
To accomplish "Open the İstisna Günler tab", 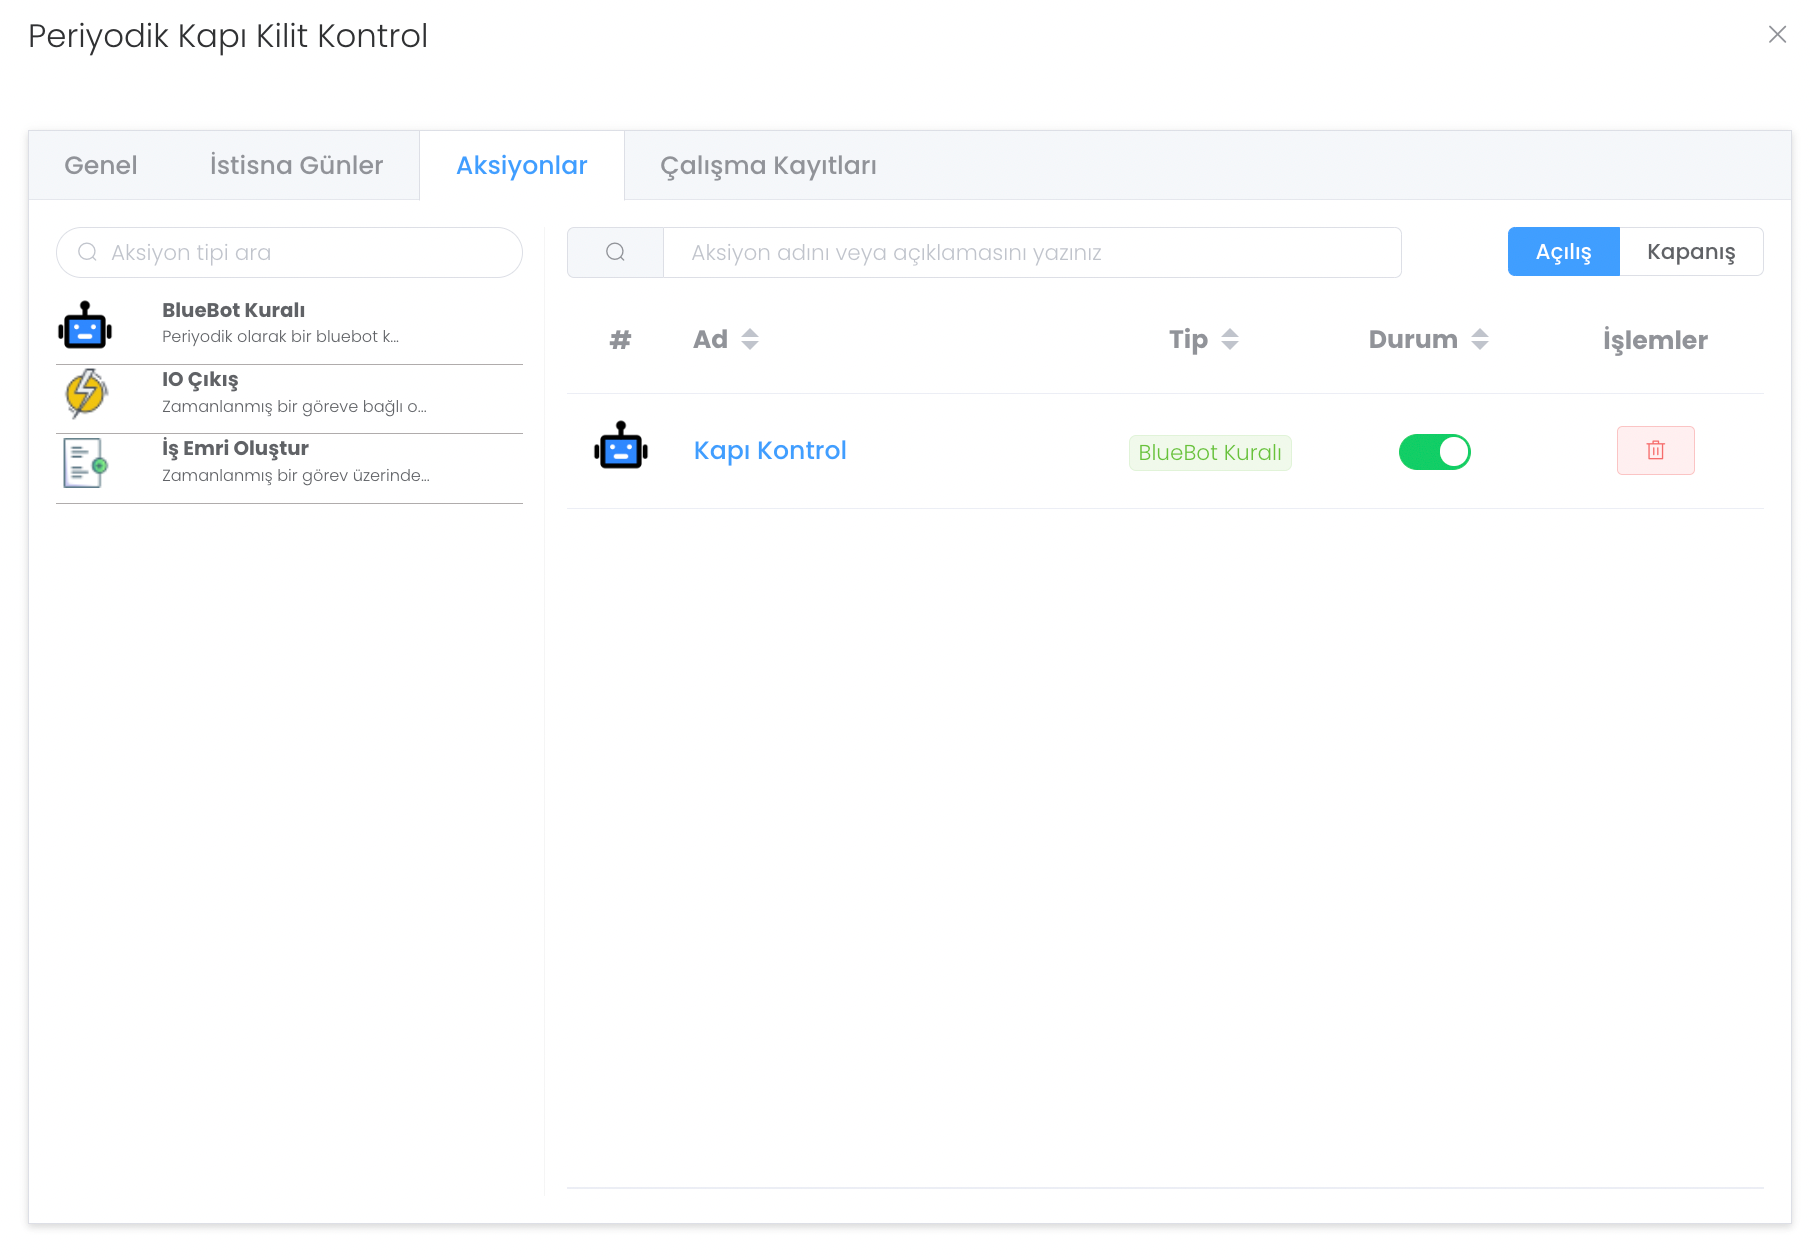I will 296,165.
